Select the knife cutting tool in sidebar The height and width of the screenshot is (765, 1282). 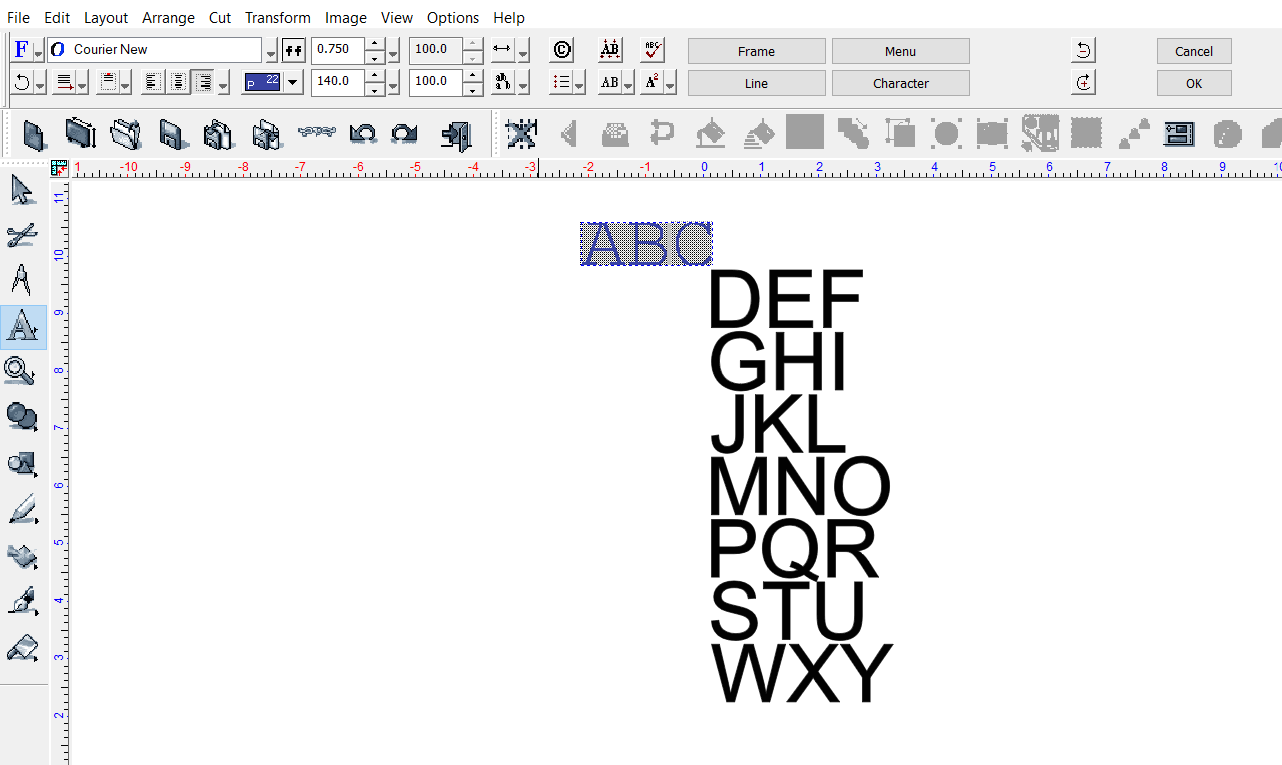[22, 235]
